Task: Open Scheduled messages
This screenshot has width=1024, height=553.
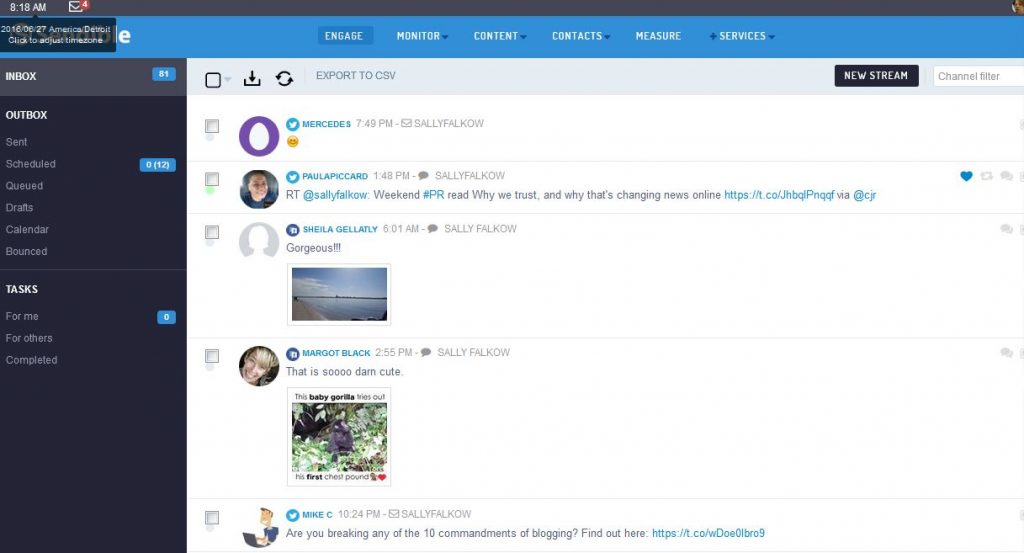Action: tap(31, 164)
